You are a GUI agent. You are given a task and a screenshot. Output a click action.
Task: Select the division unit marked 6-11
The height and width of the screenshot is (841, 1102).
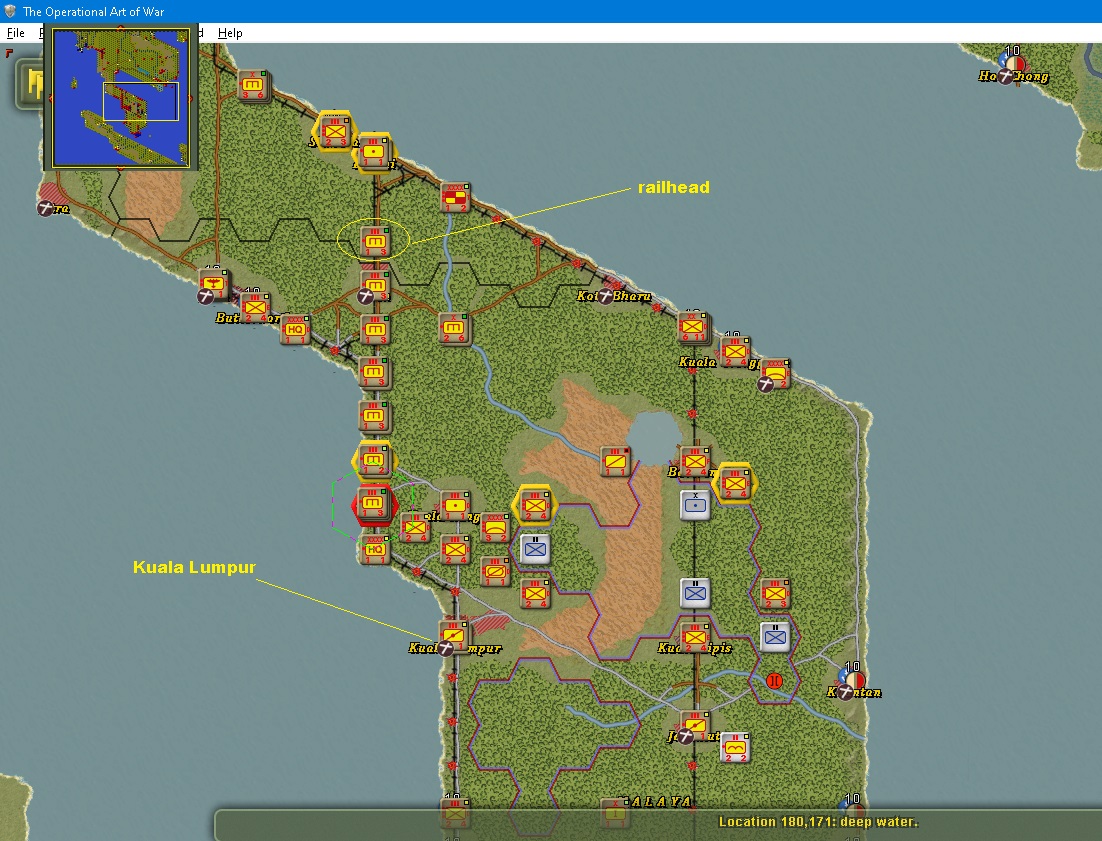[693, 327]
